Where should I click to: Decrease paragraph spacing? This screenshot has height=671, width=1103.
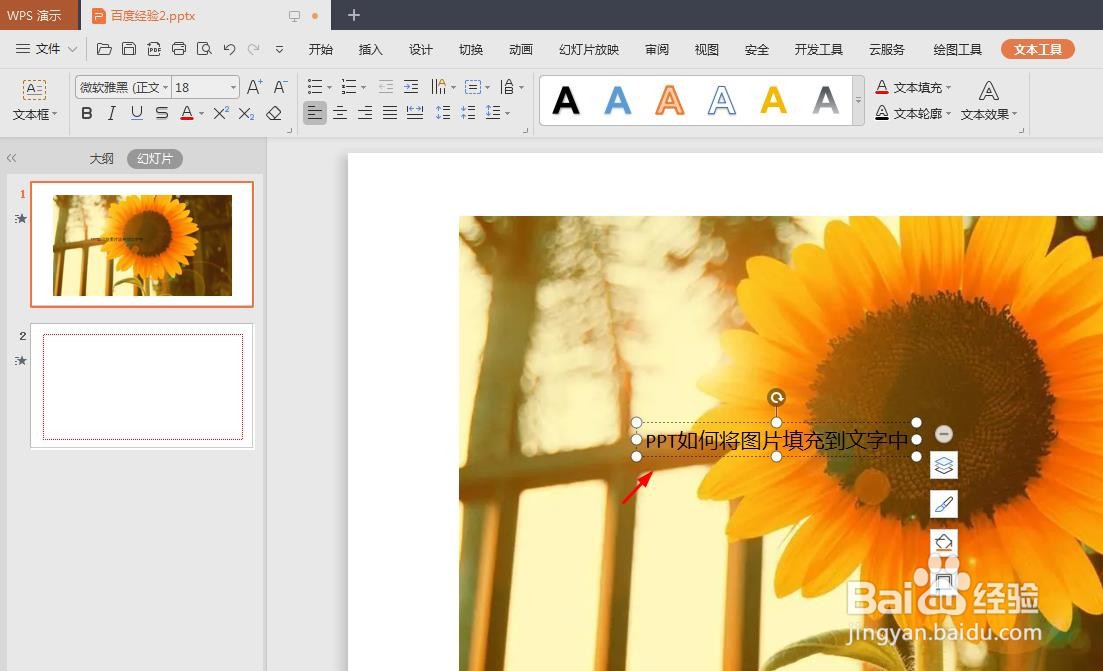click(468, 113)
